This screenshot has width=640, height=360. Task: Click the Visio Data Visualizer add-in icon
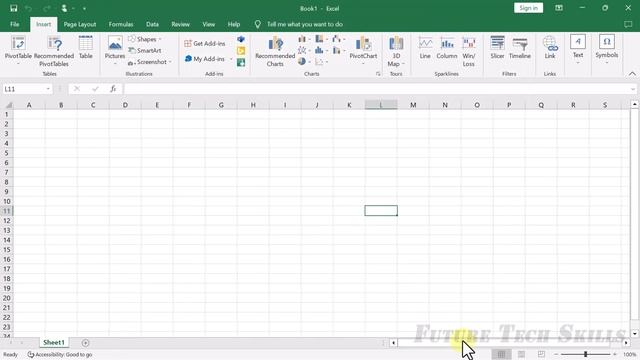(241, 39)
